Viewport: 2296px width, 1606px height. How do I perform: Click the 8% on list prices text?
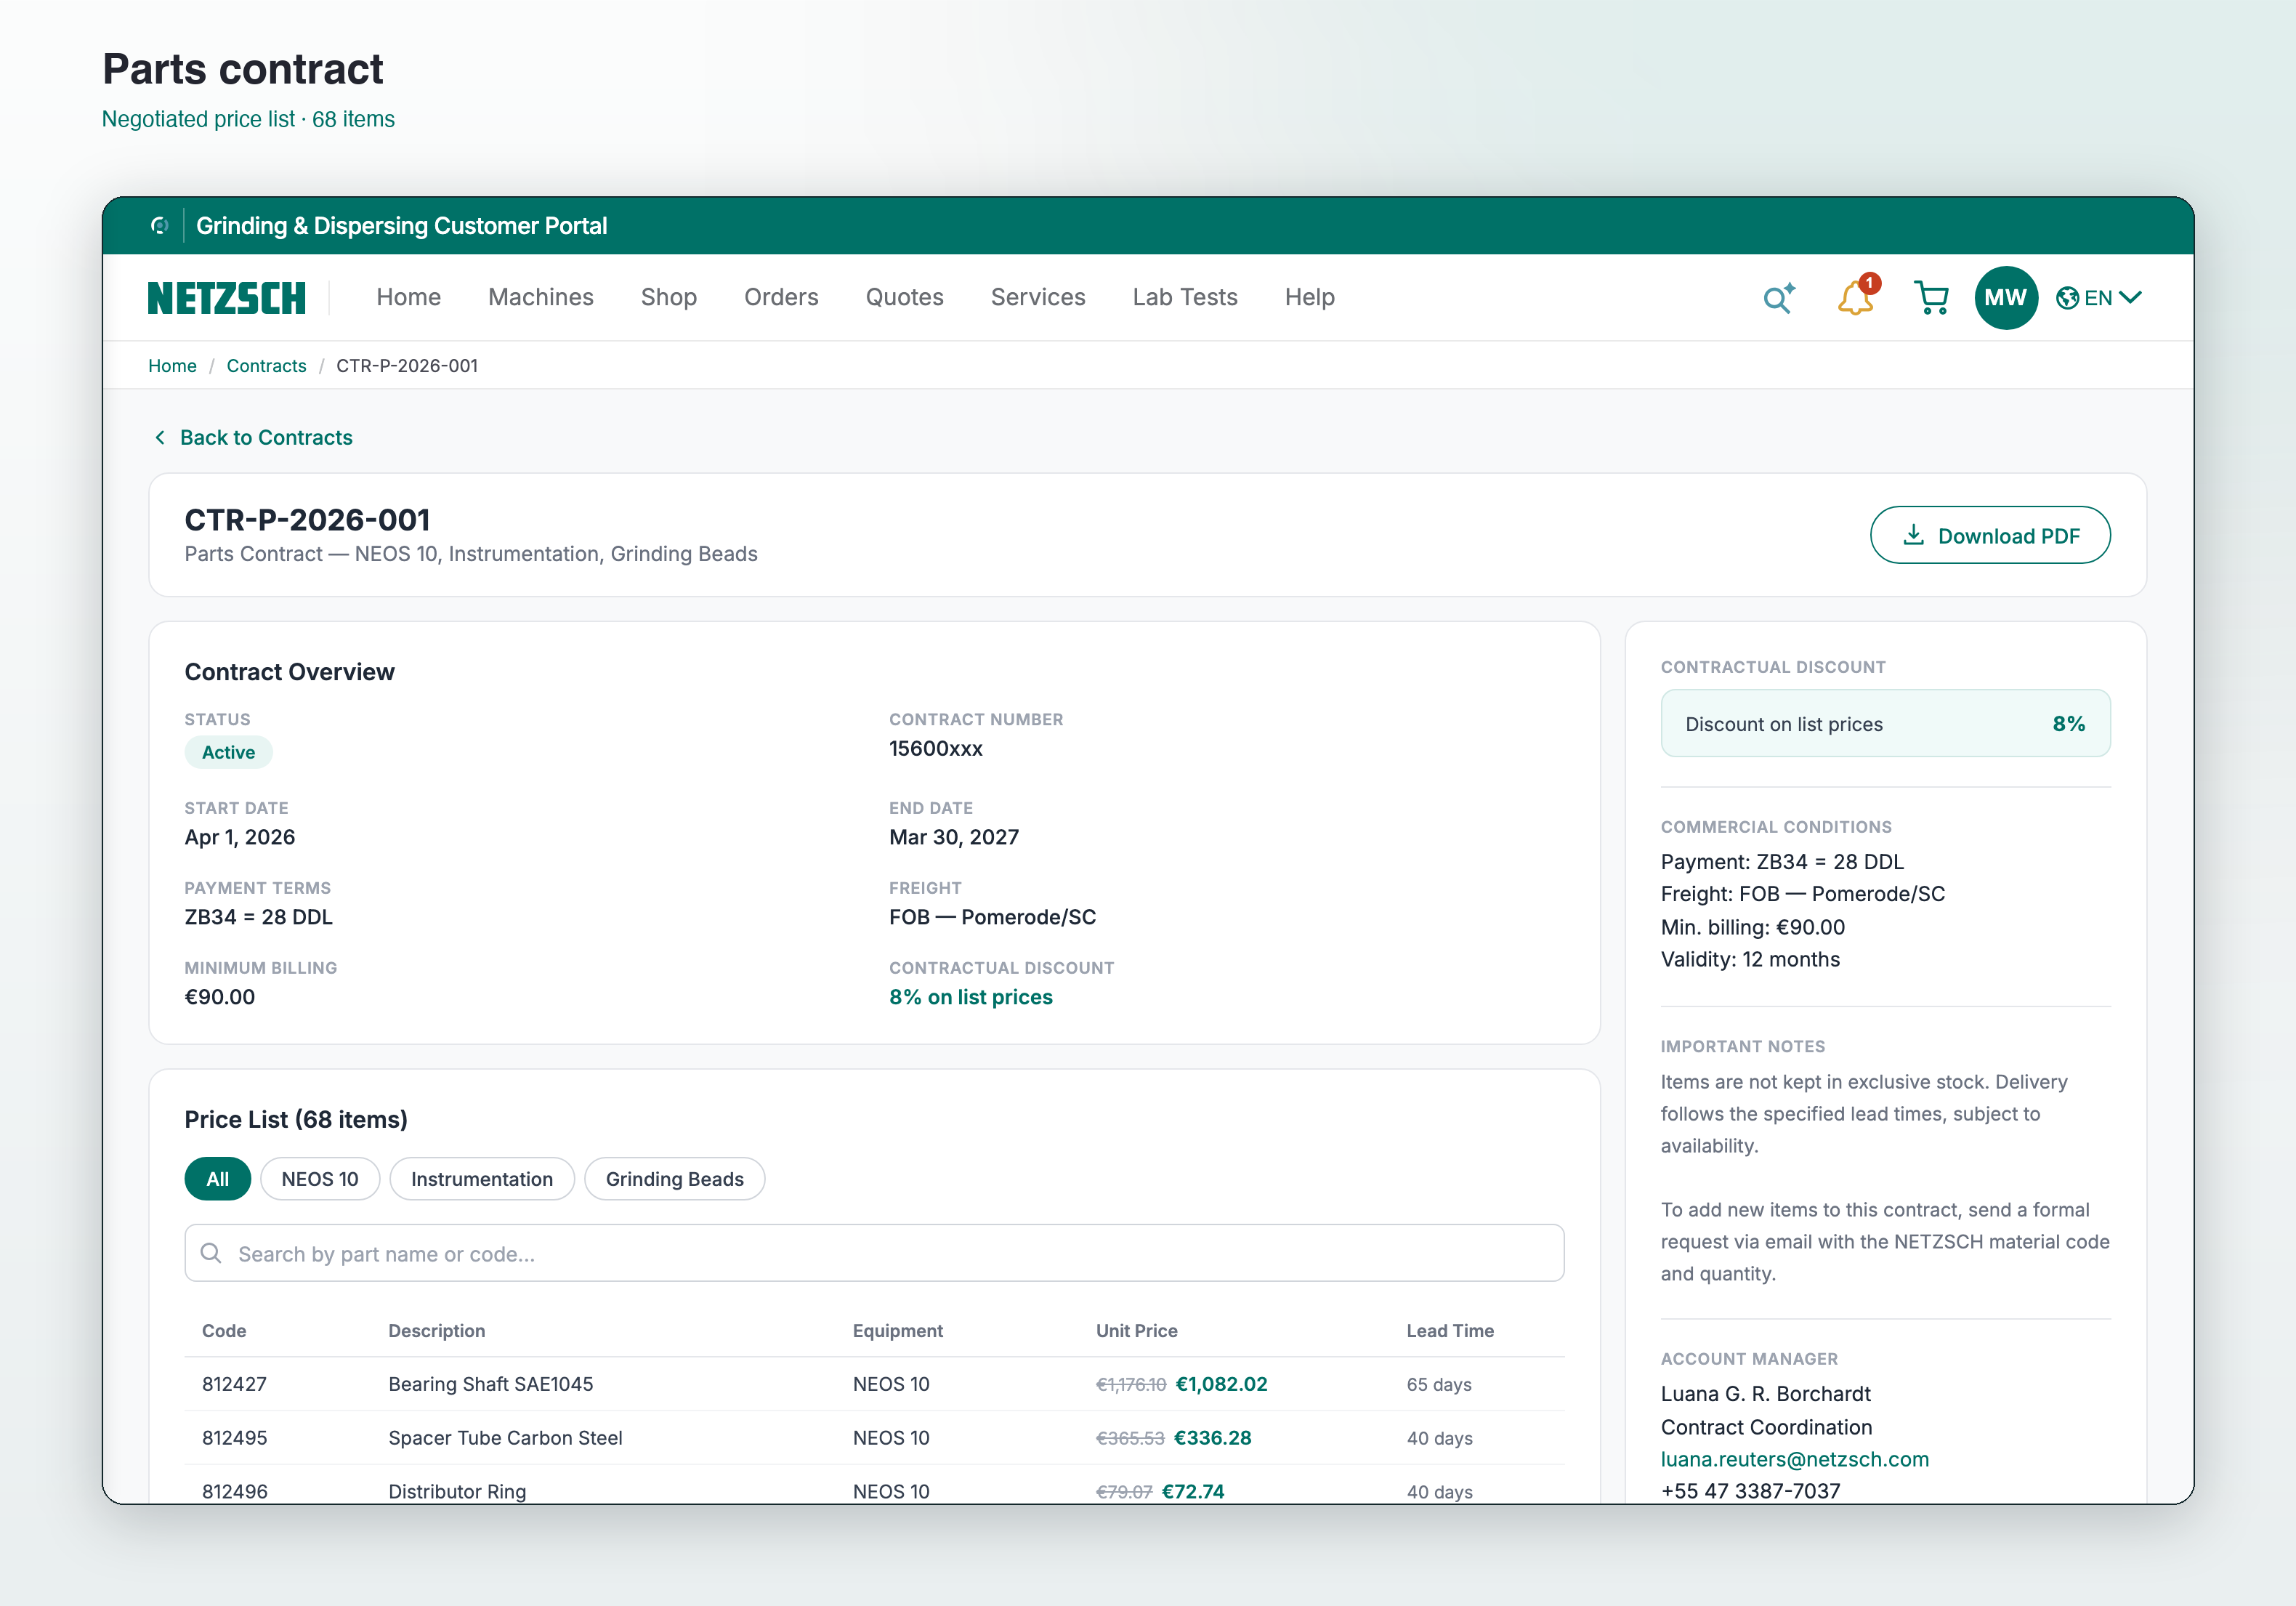pos(971,997)
